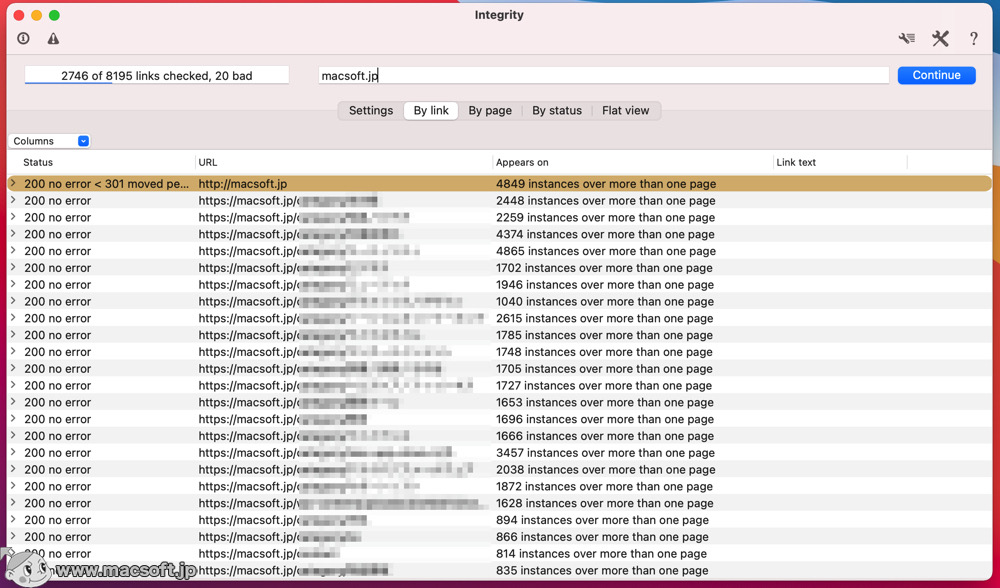Screen dimensions: 1000x588
Task: Expand the row with 1040 instances
Action: [x=13, y=300]
